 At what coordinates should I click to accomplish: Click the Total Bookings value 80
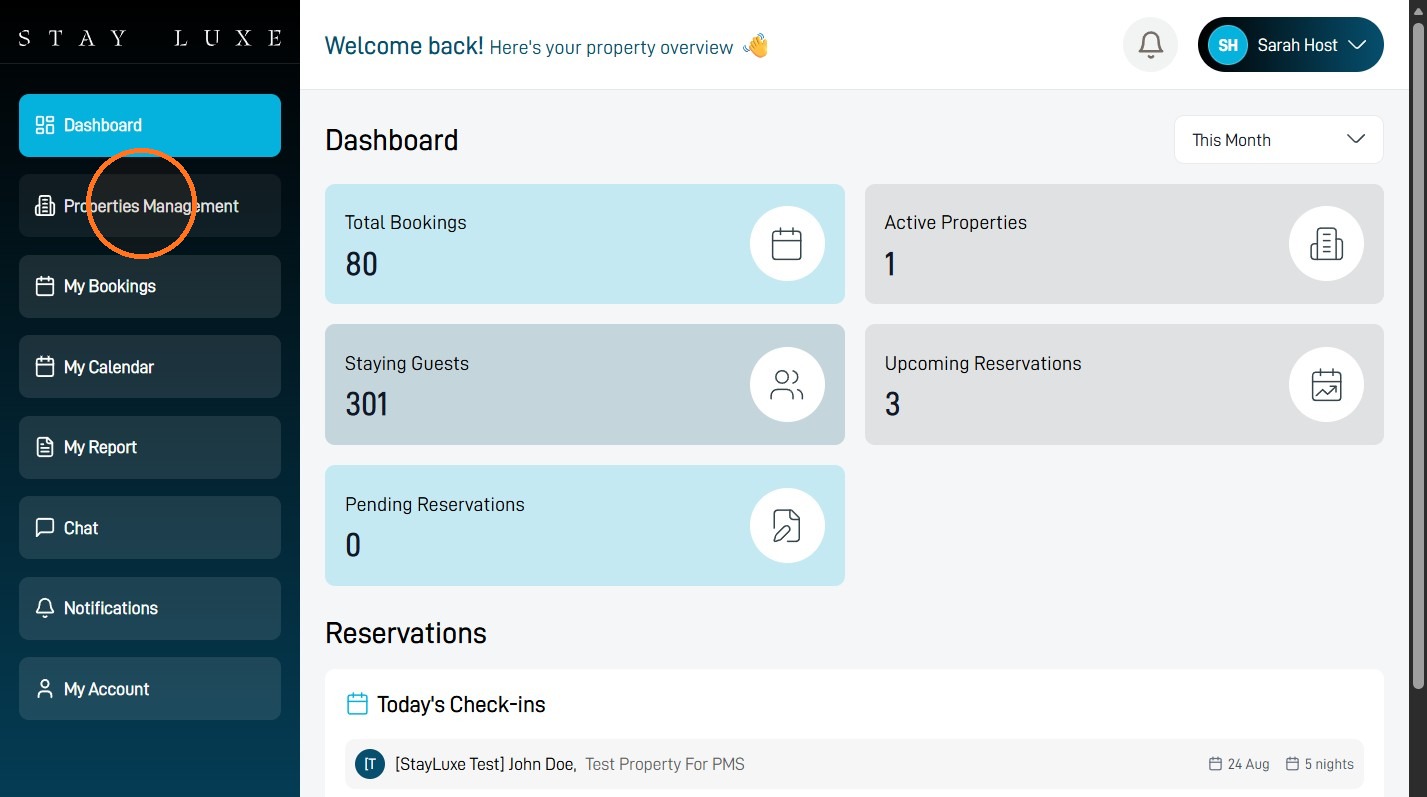tap(361, 264)
